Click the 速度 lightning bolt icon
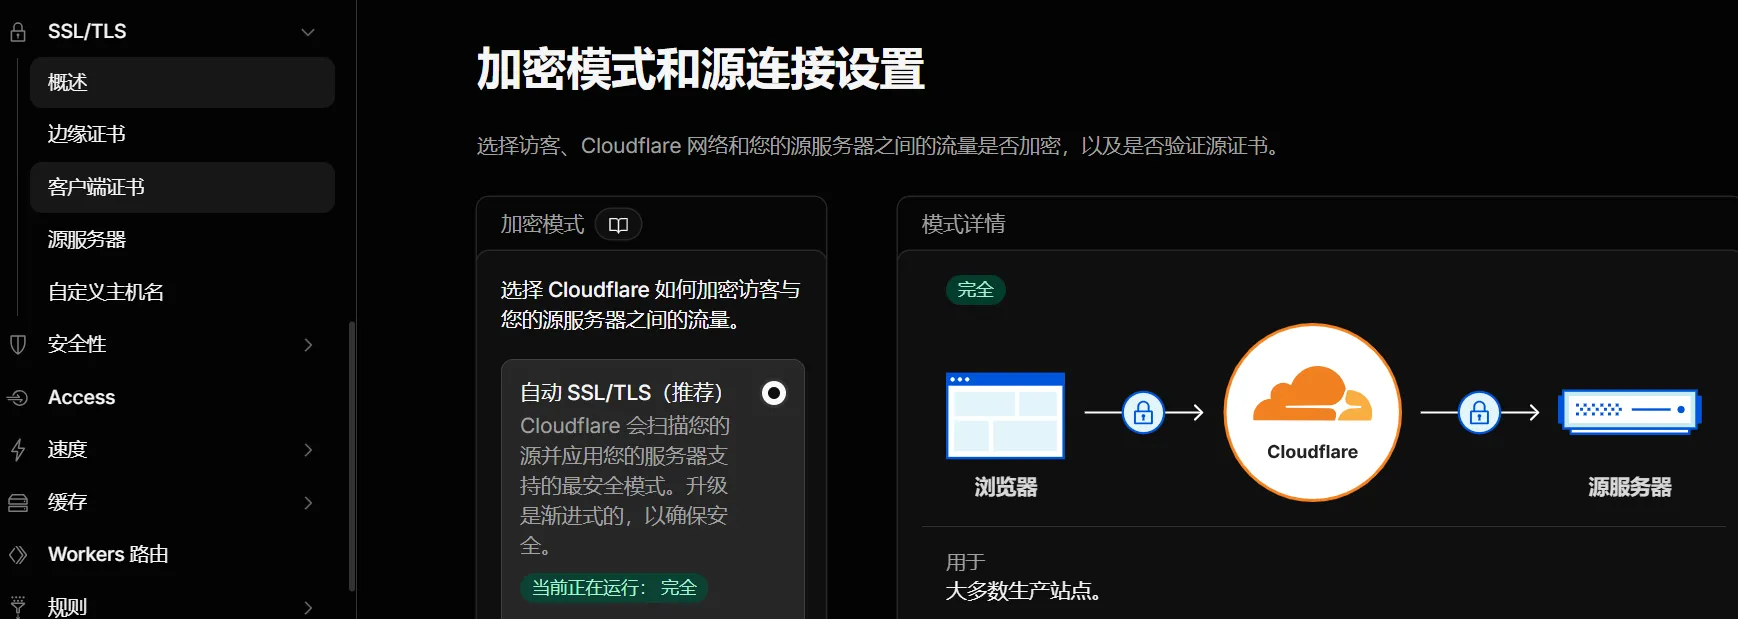 click(x=18, y=450)
